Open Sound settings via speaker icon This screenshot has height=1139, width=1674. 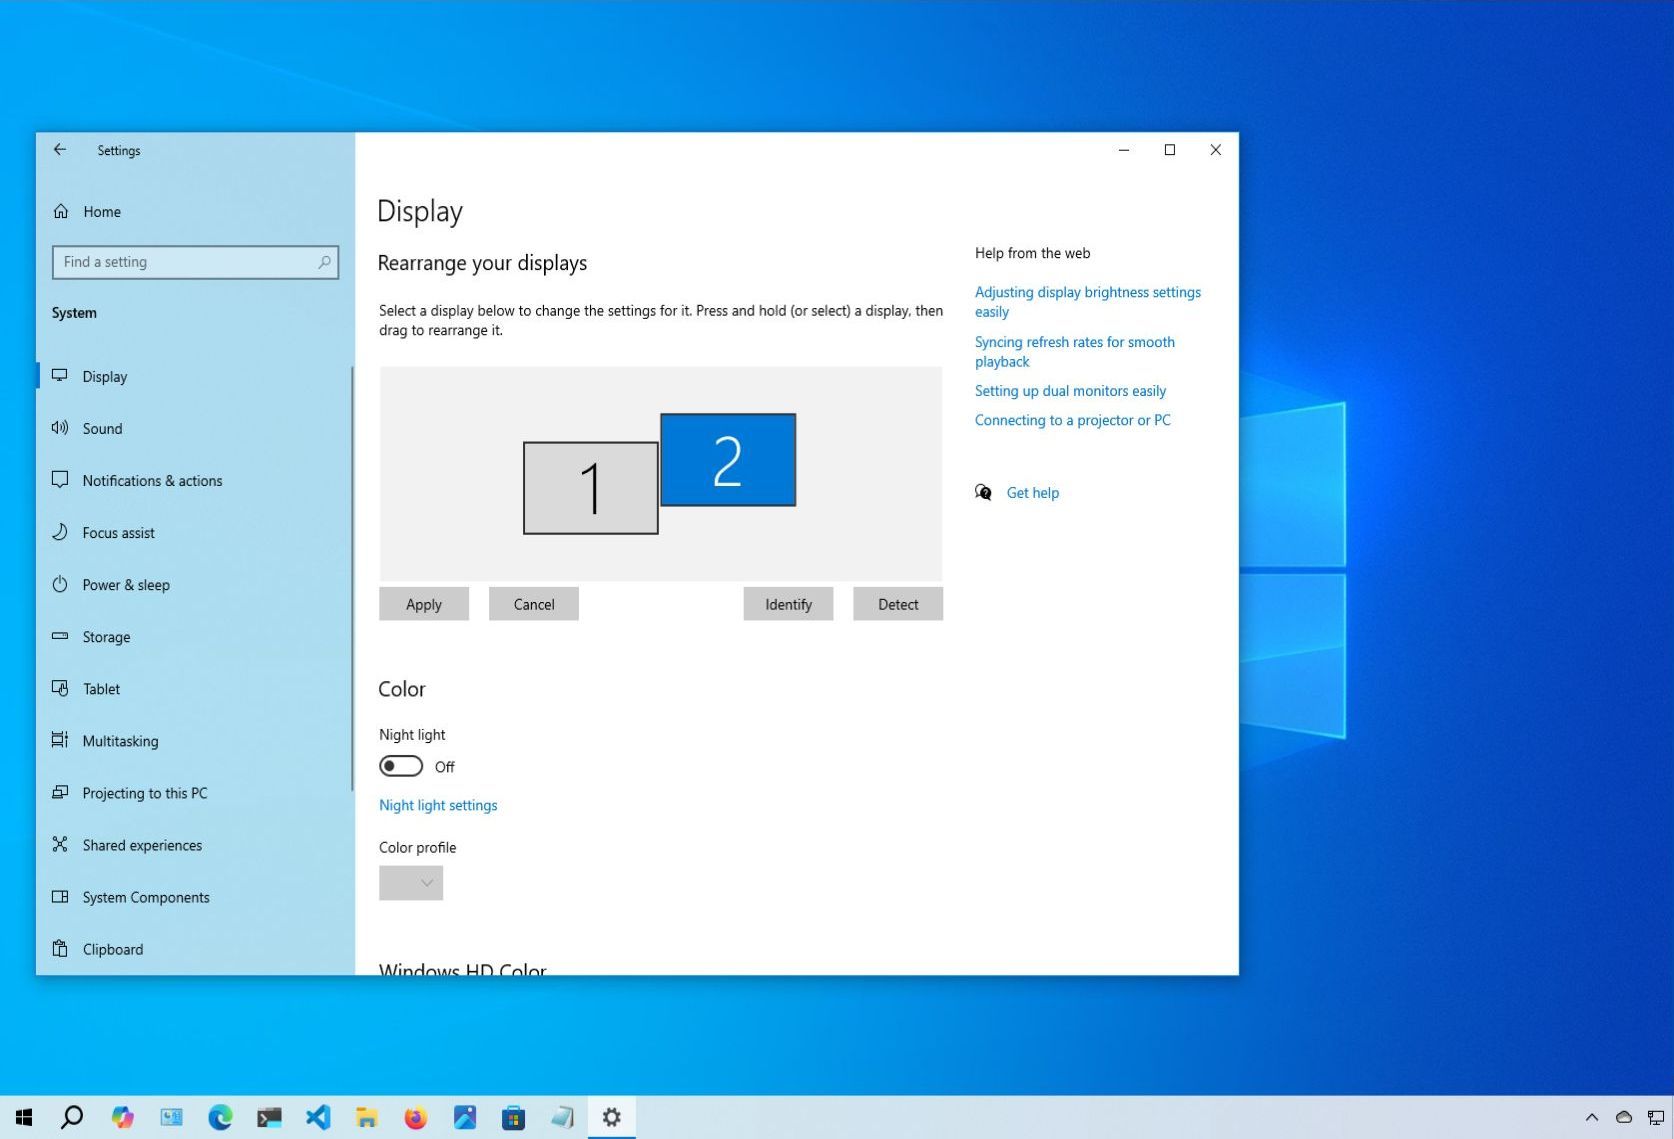click(x=61, y=428)
